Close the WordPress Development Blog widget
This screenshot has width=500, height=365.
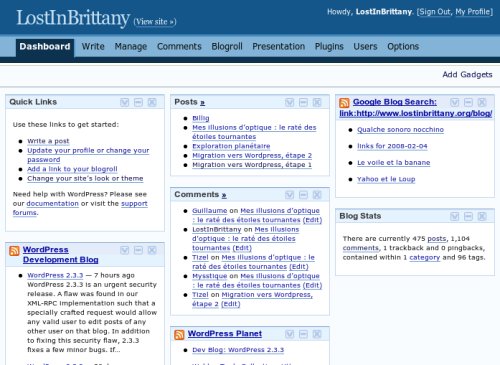152,250
